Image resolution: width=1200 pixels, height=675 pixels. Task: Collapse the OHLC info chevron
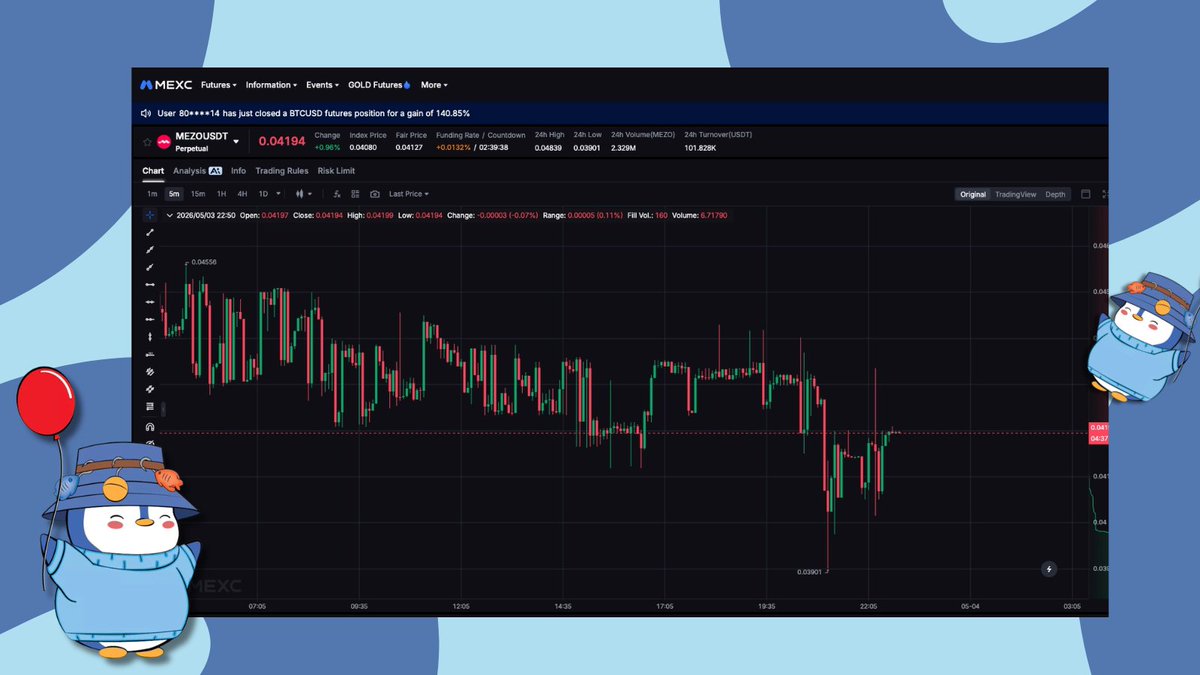click(170, 215)
